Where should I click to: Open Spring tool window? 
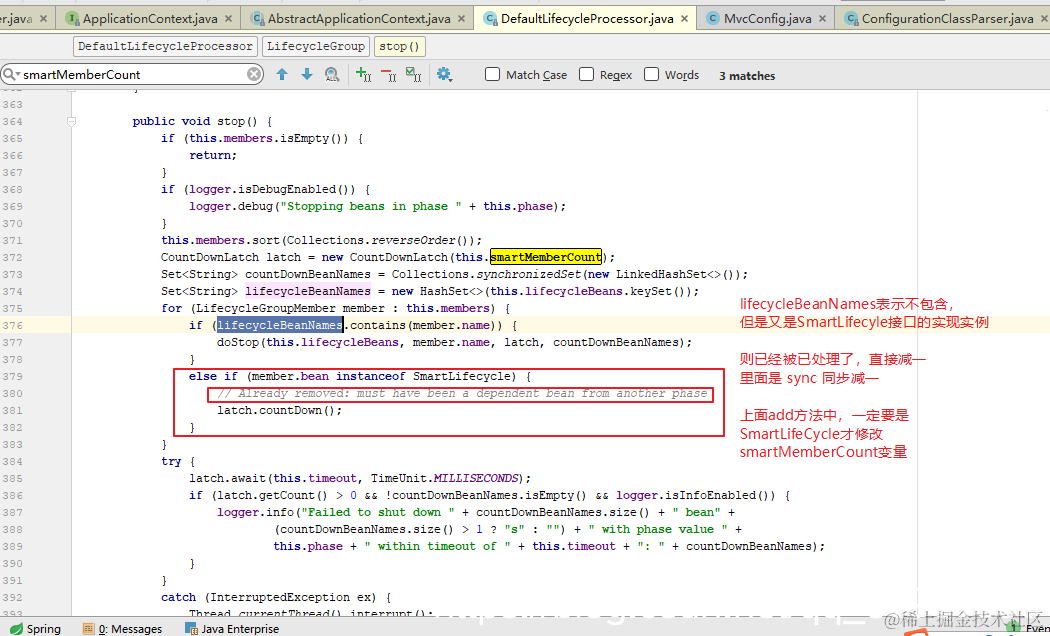pyautogui.click(x=35, y=629)
